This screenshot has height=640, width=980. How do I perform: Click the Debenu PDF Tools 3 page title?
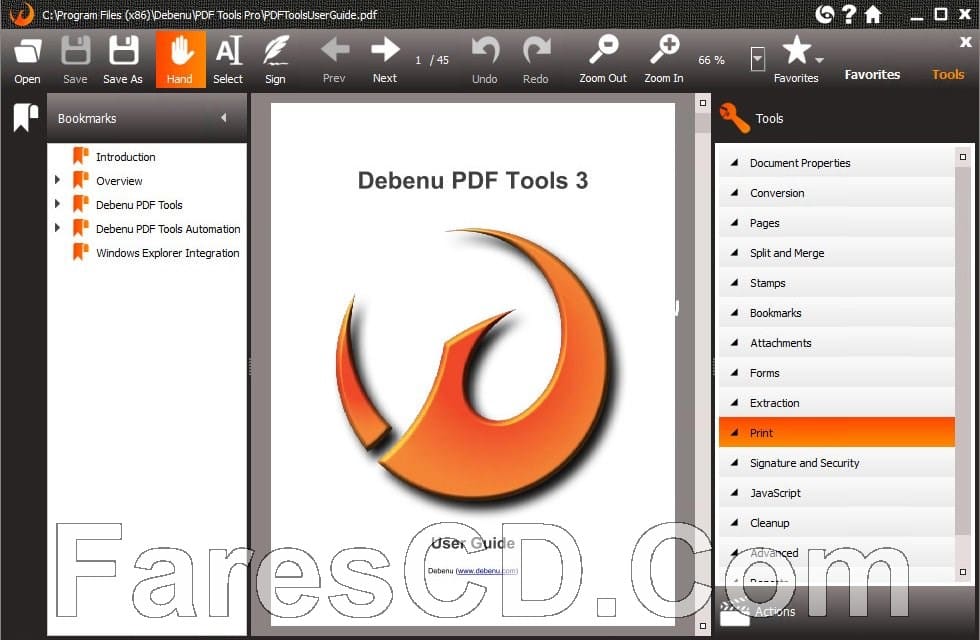click(x=472, y=181)
